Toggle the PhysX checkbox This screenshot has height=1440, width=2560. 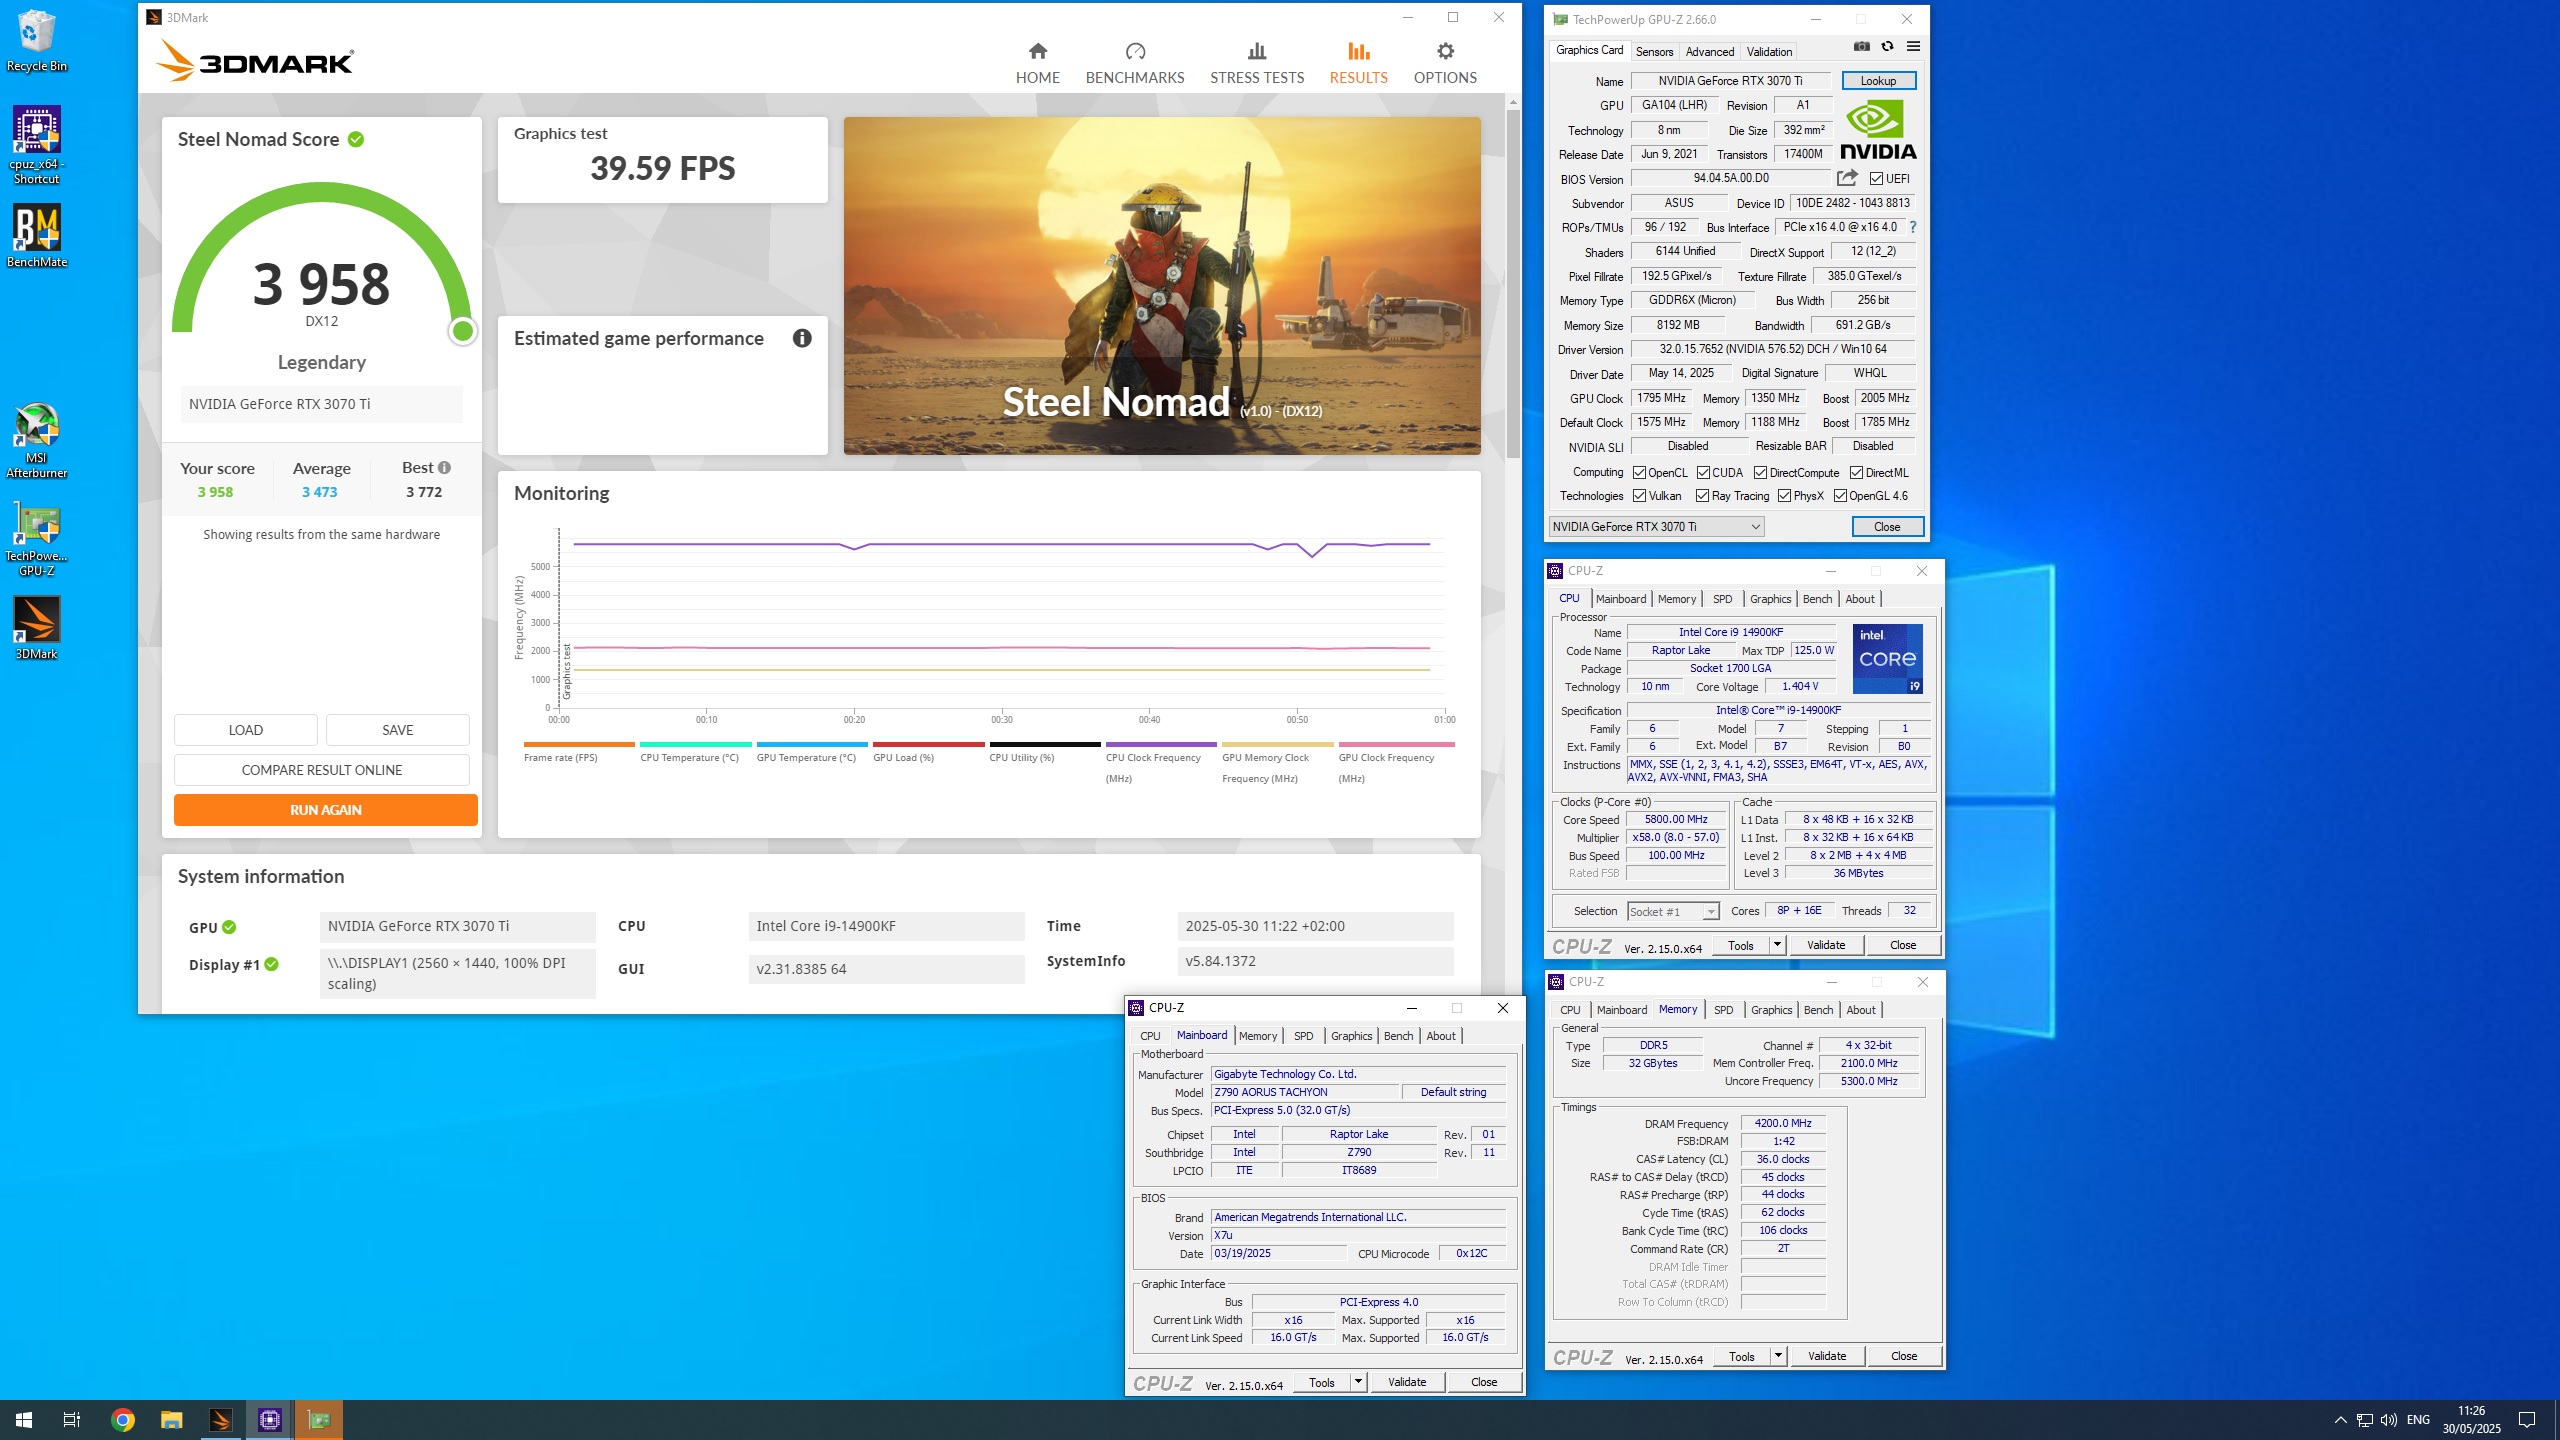pos(1784,495)
